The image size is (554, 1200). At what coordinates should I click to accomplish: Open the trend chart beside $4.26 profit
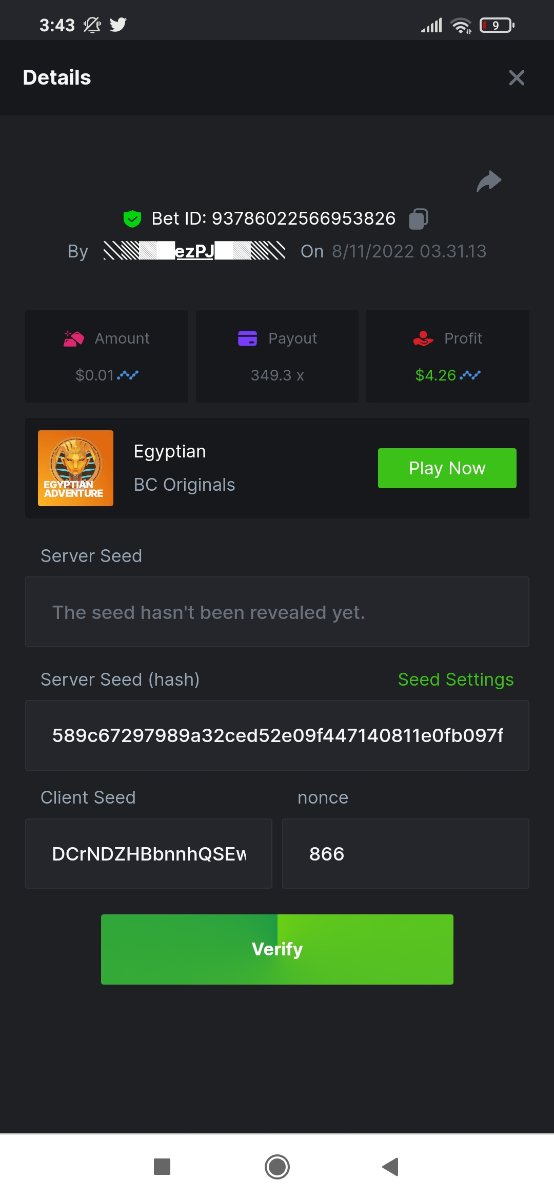pos(471,376)
